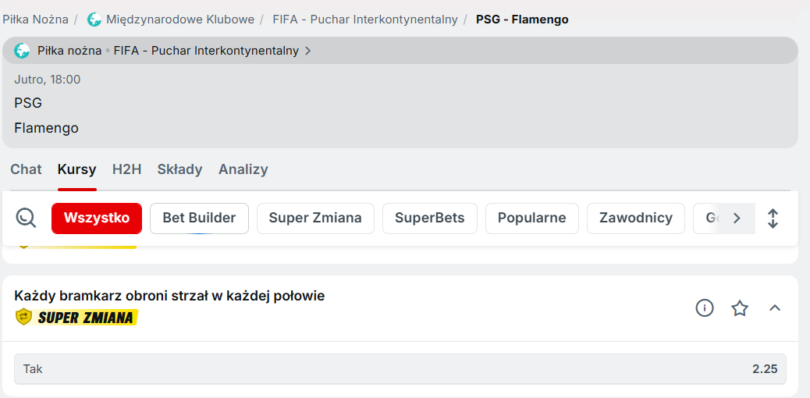
Task: Click the search magnifier icon
Action: pos(26,218)
